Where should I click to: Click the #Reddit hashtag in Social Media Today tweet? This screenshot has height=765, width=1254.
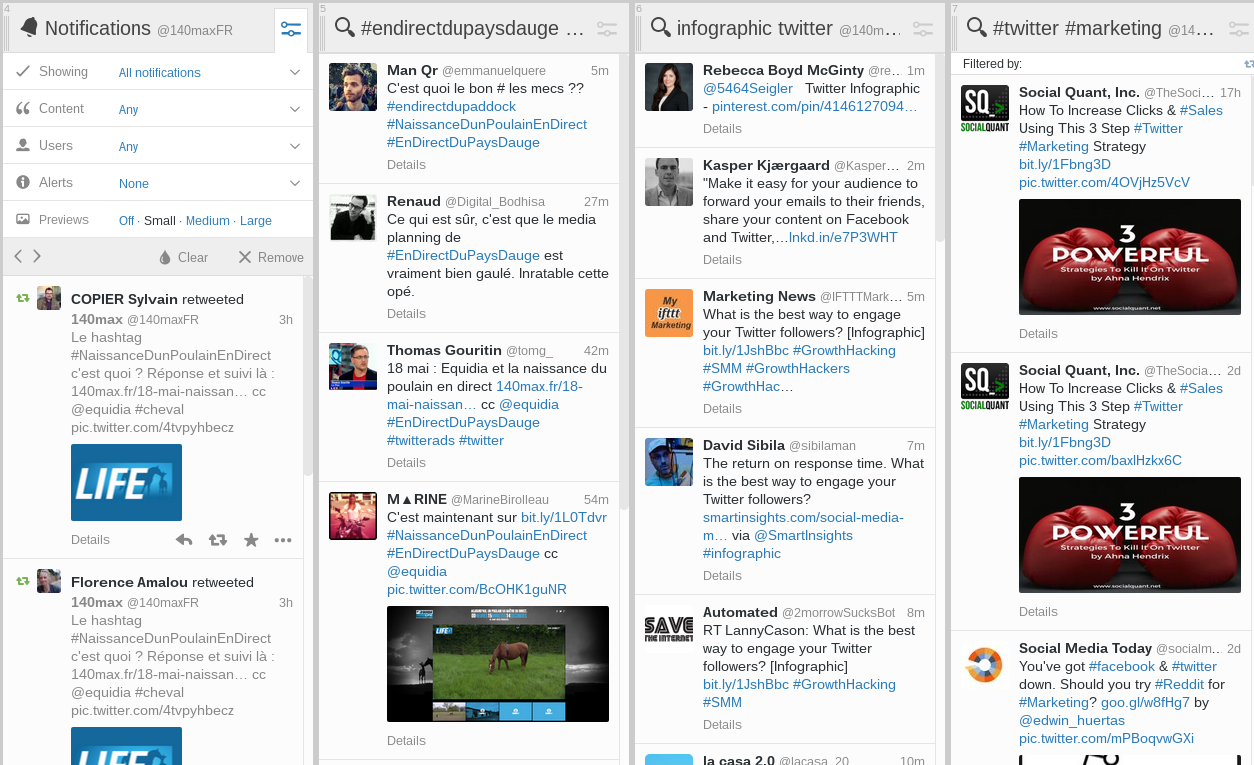[1179, 684]
